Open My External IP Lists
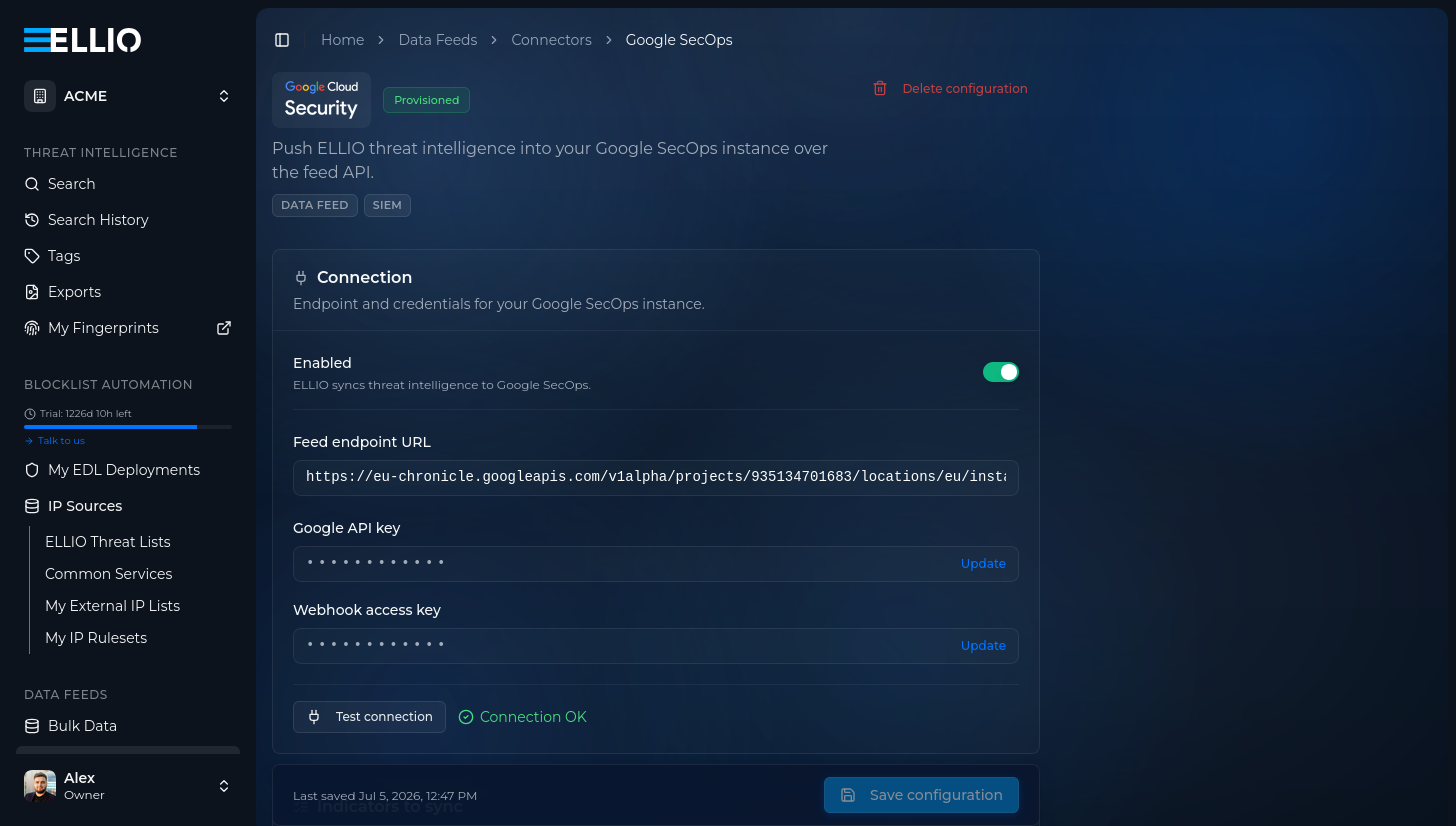The width and height of the screenshot is (1456, 826). tap(113, 606)
